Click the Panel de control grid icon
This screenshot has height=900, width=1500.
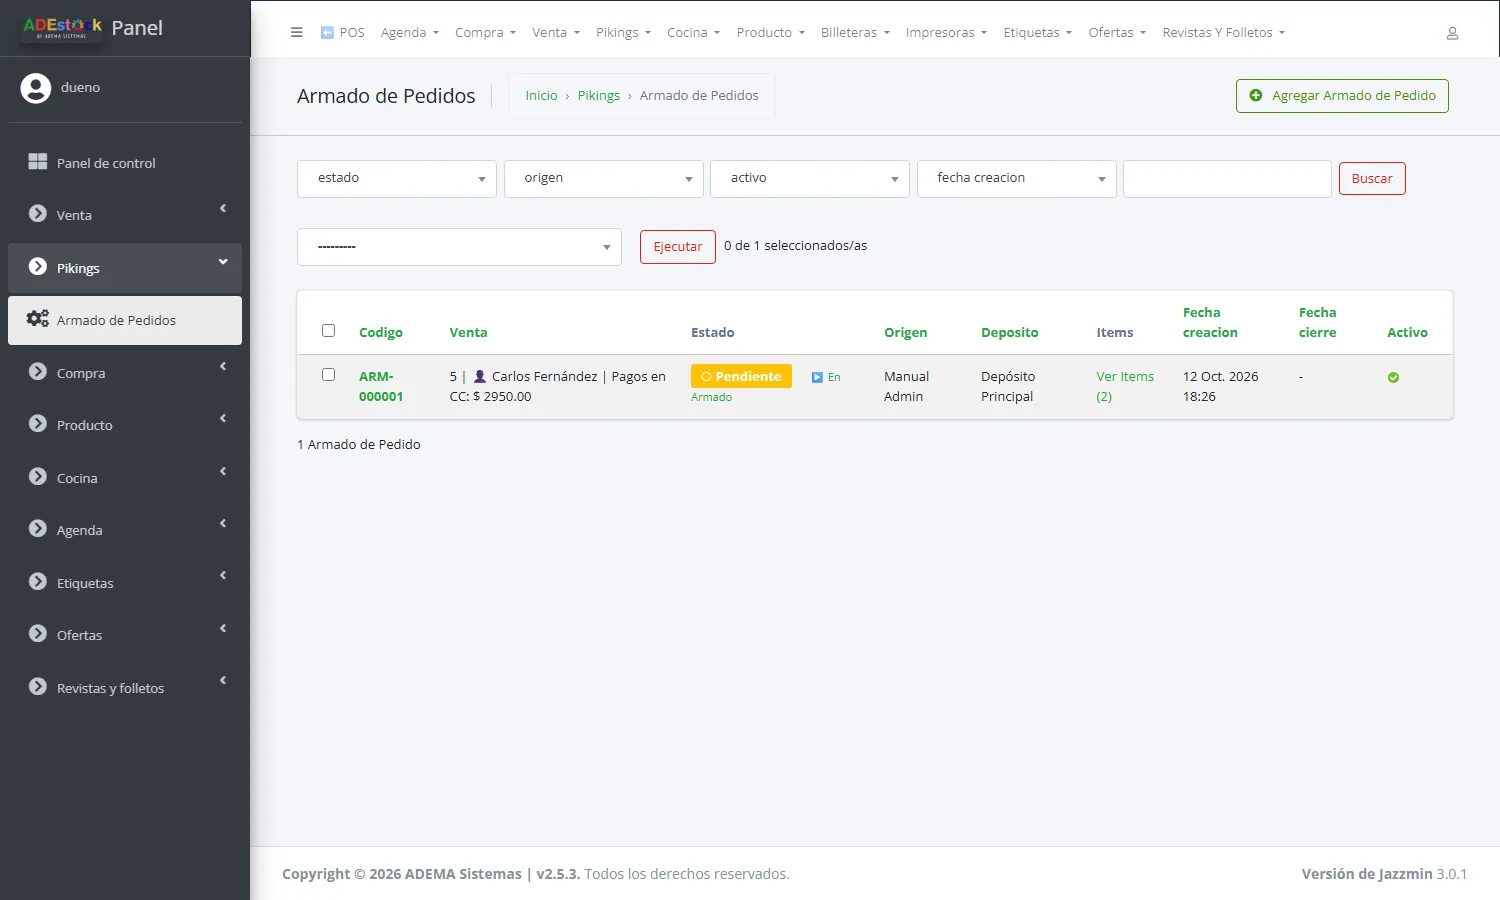click(38, 162)
